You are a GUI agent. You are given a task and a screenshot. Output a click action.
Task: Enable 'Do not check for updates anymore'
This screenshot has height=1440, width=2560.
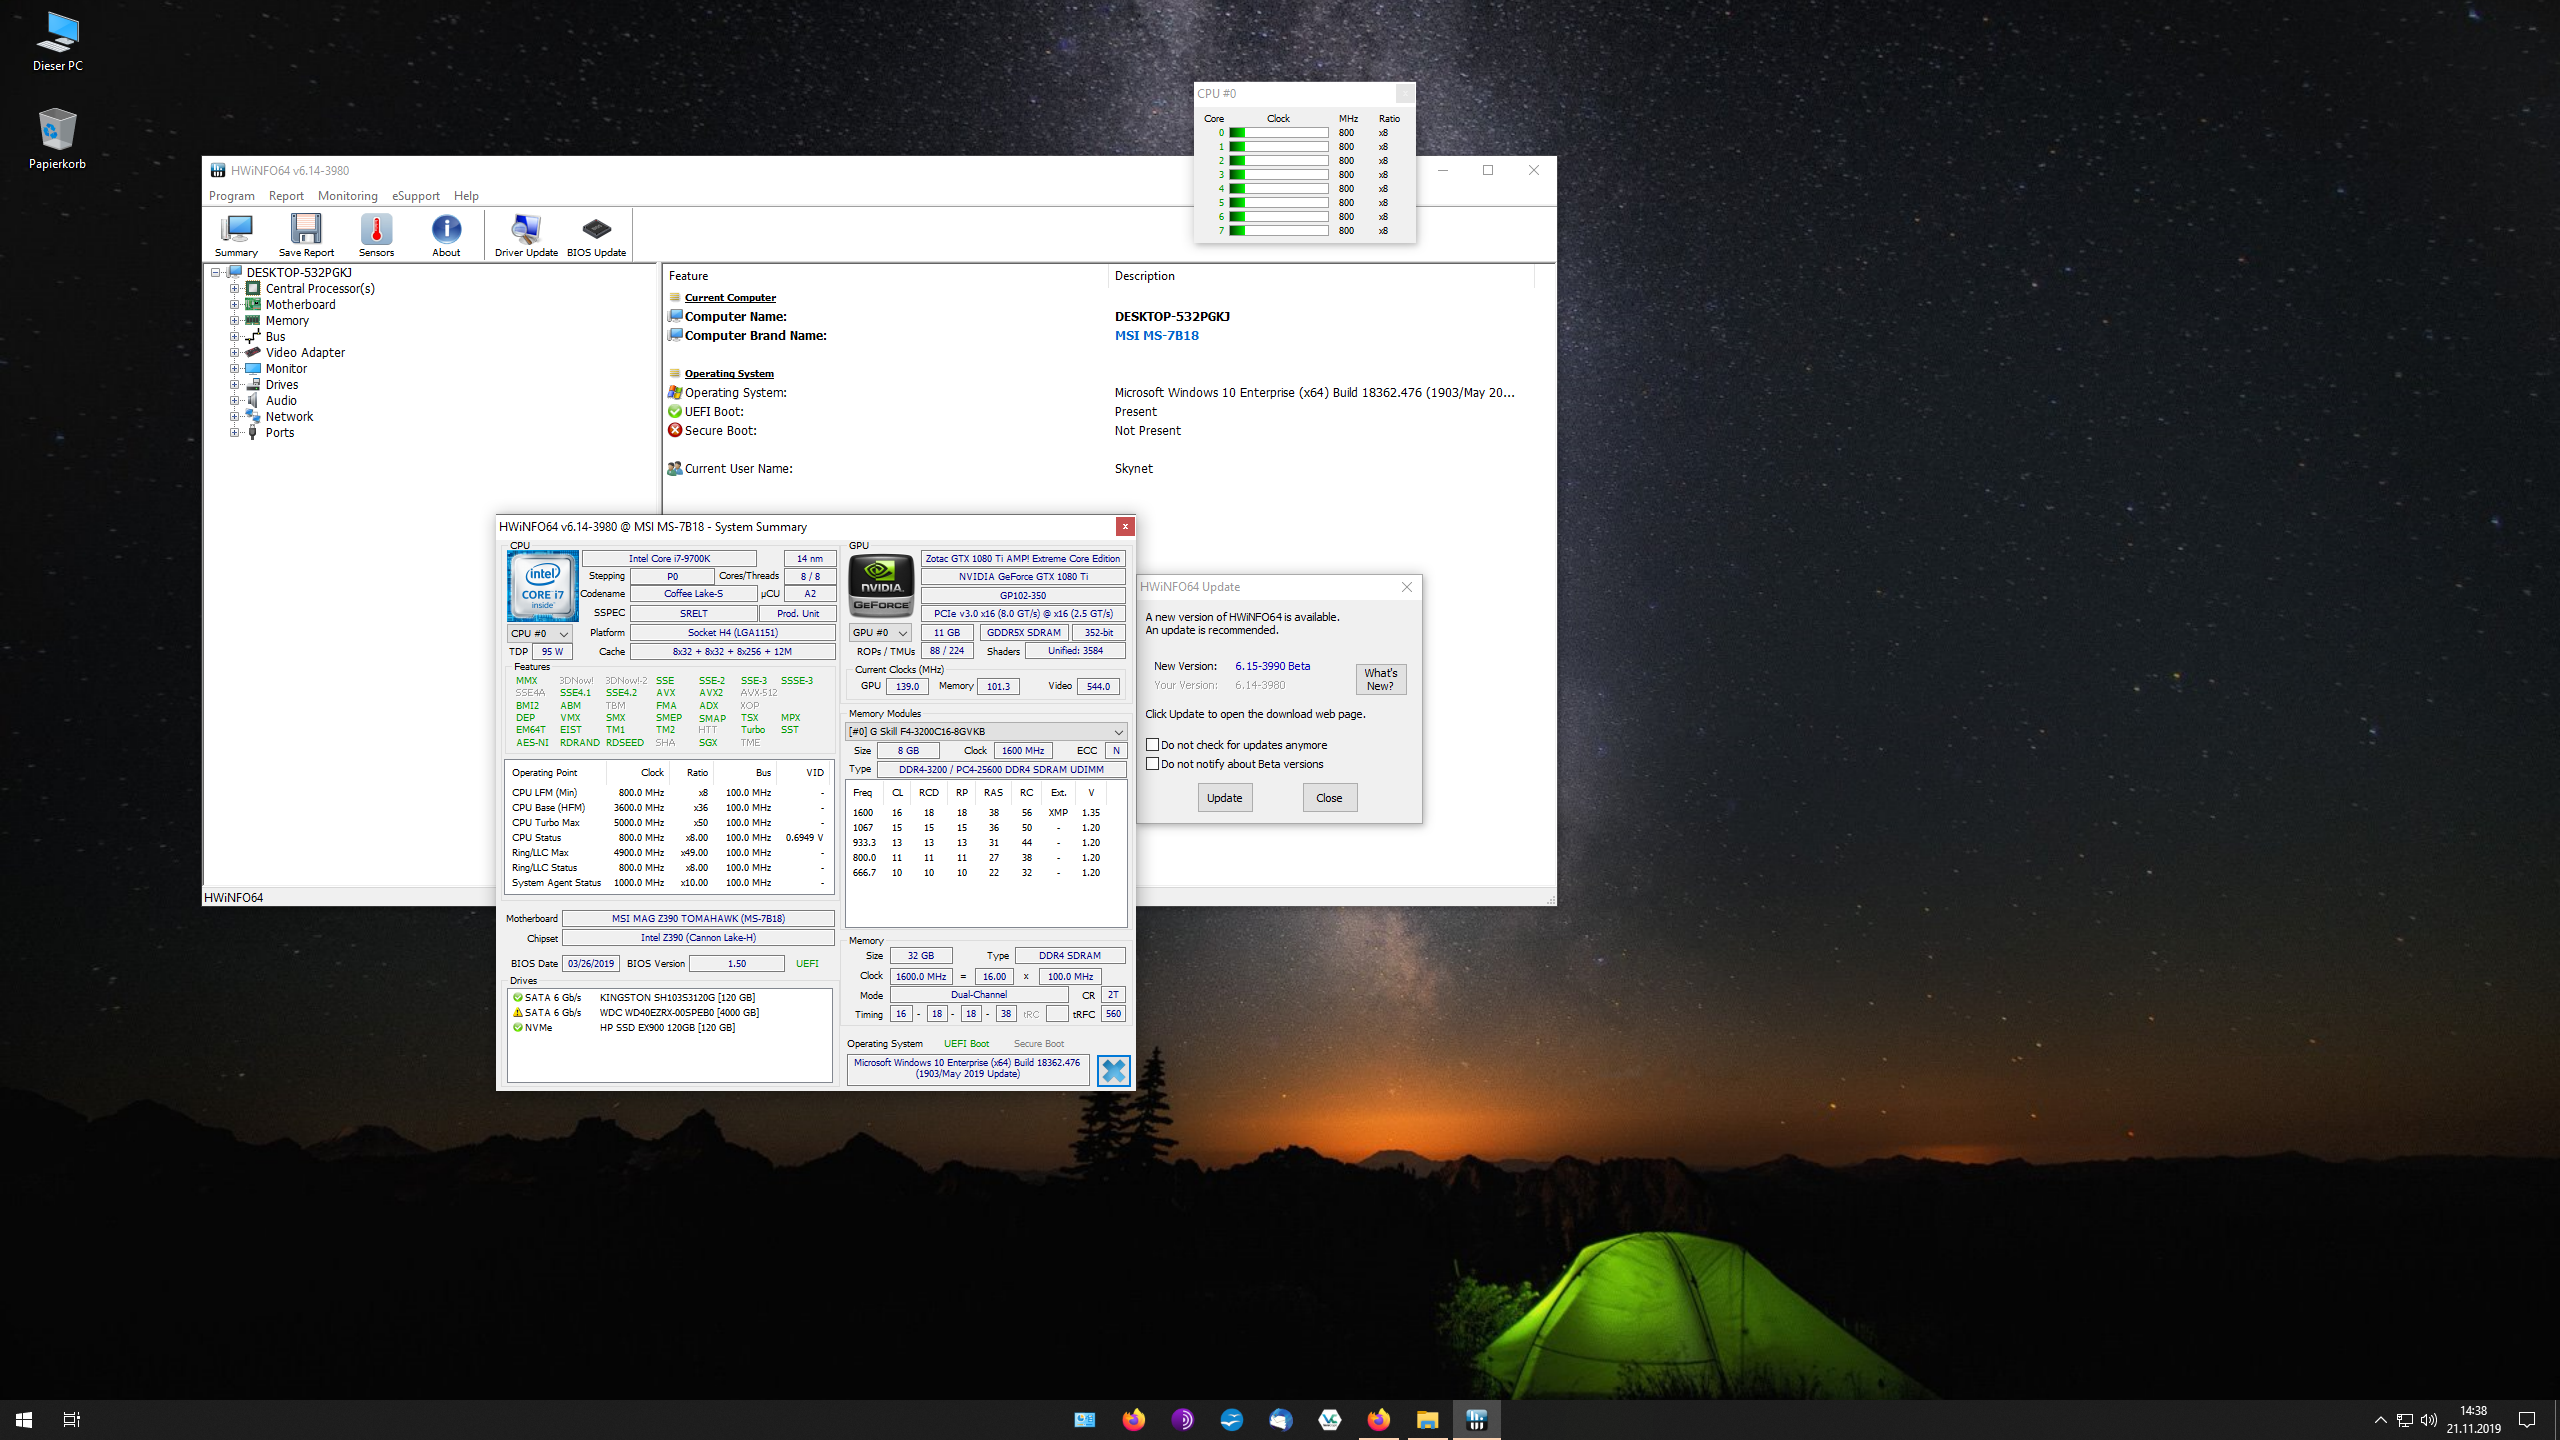pyautogui.click(x=1153, y=745)
